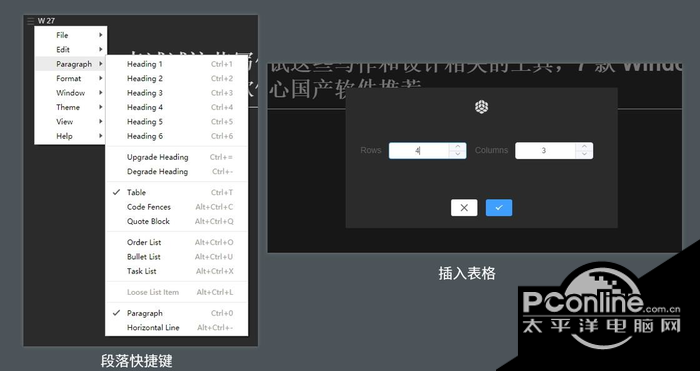The width and height of the screenshot is (700, 371).
Task: Select the Paragraph menu entry
Action: (x=71, y=64)
